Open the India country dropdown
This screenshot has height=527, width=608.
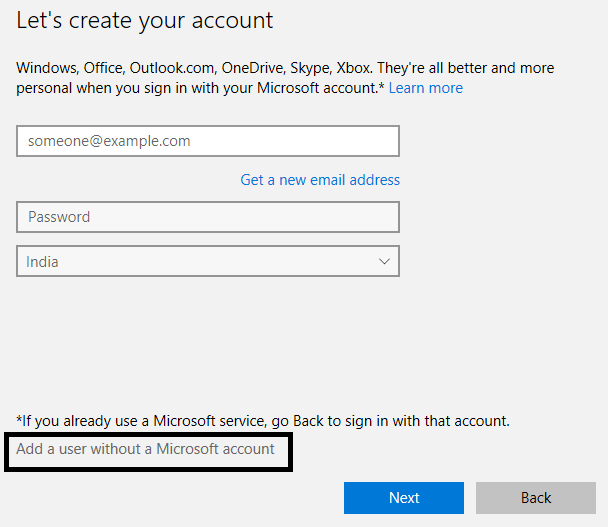208,261
